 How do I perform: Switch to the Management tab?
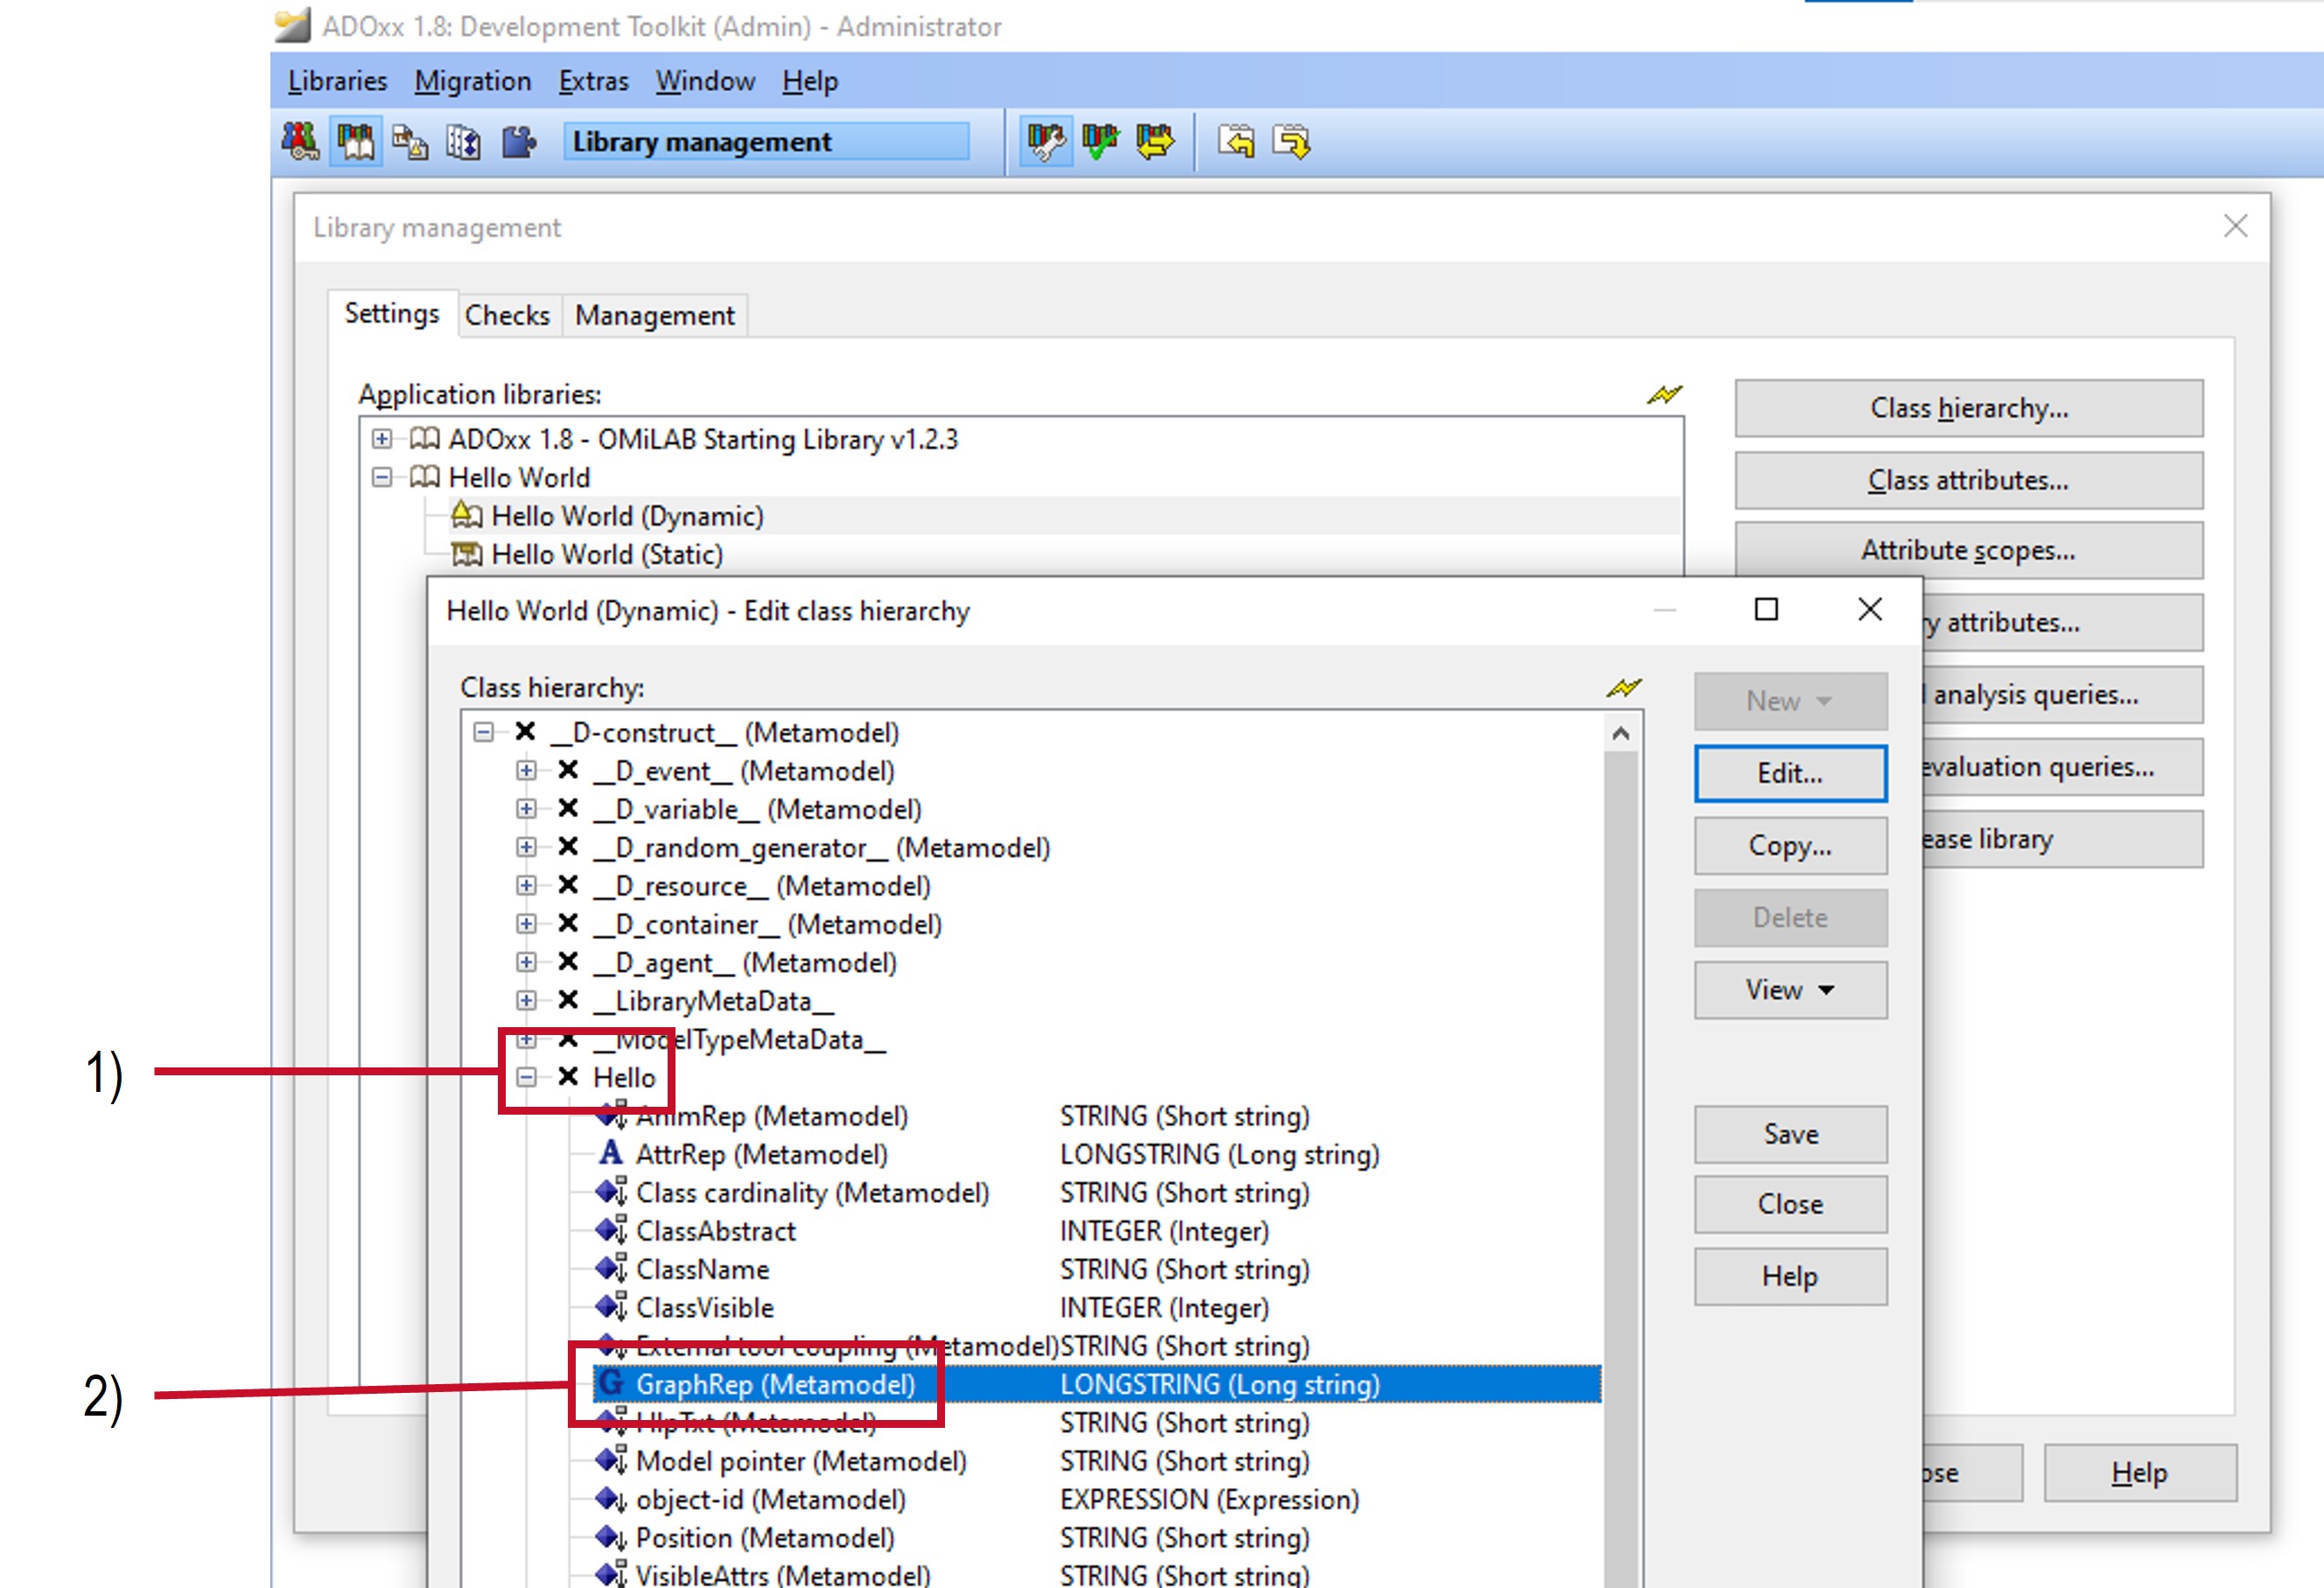pyautogui.click(x=655, y=315)
